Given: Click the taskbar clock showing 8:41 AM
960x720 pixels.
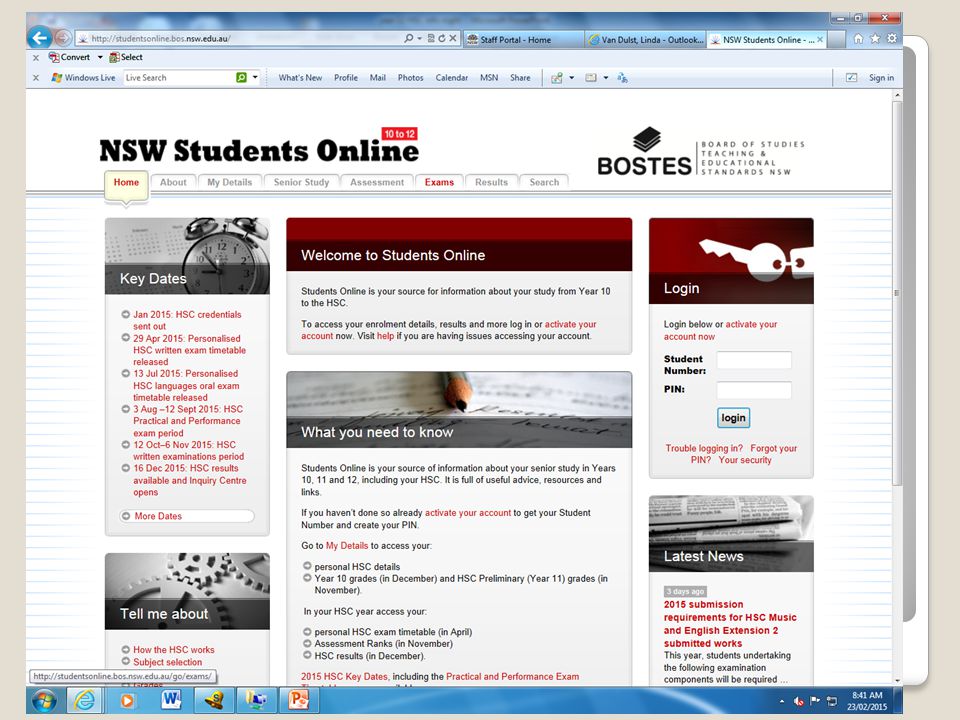Looking at the screenshot, I should click(x=868, y=701).
